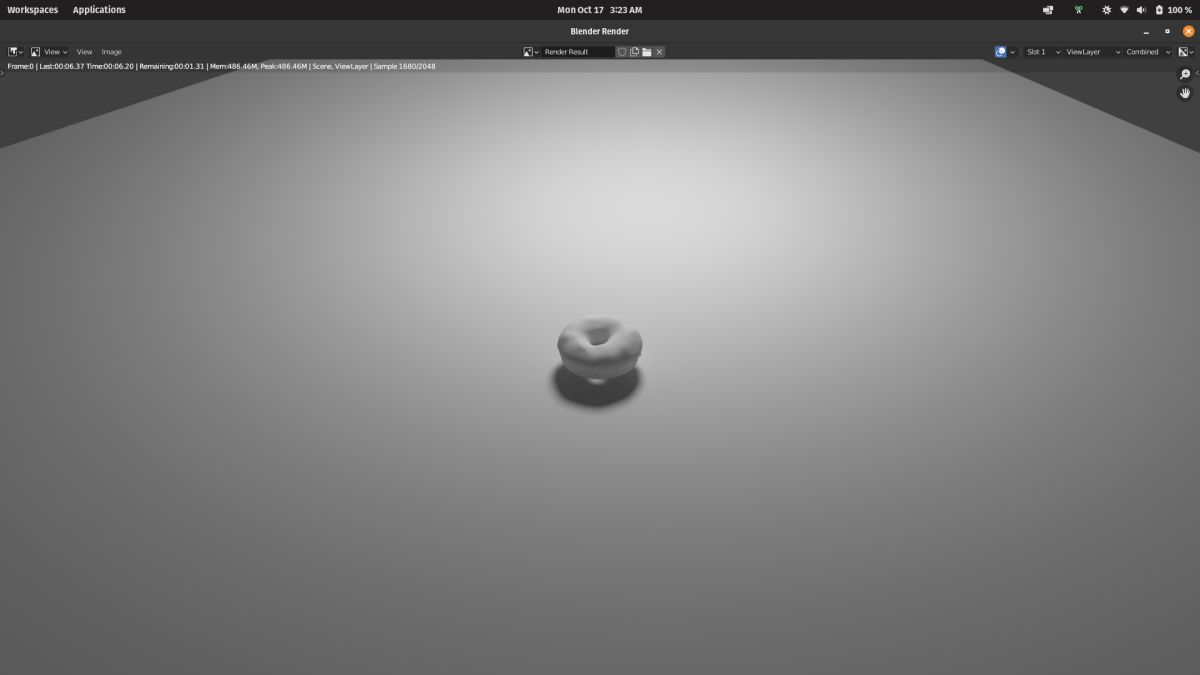Open the Combined render pass dropdown
The height and width of the screenshot is (675, 1200).
click(1148, 52)
